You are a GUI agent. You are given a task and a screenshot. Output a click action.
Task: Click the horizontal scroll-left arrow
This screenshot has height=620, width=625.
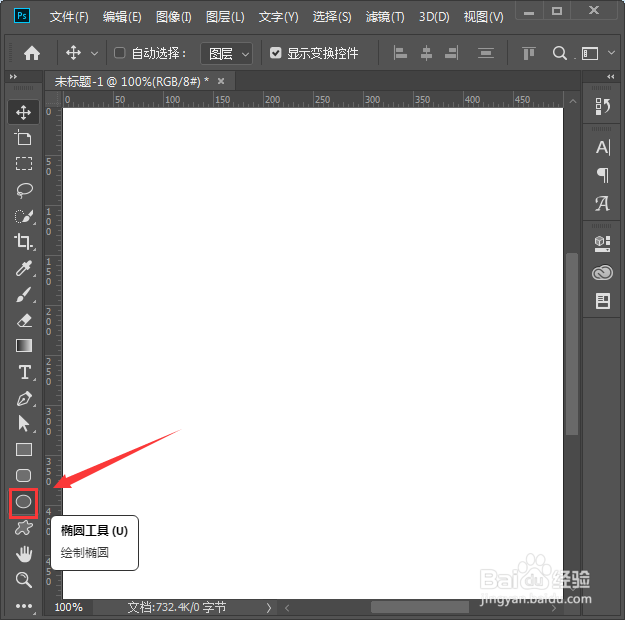287,608
